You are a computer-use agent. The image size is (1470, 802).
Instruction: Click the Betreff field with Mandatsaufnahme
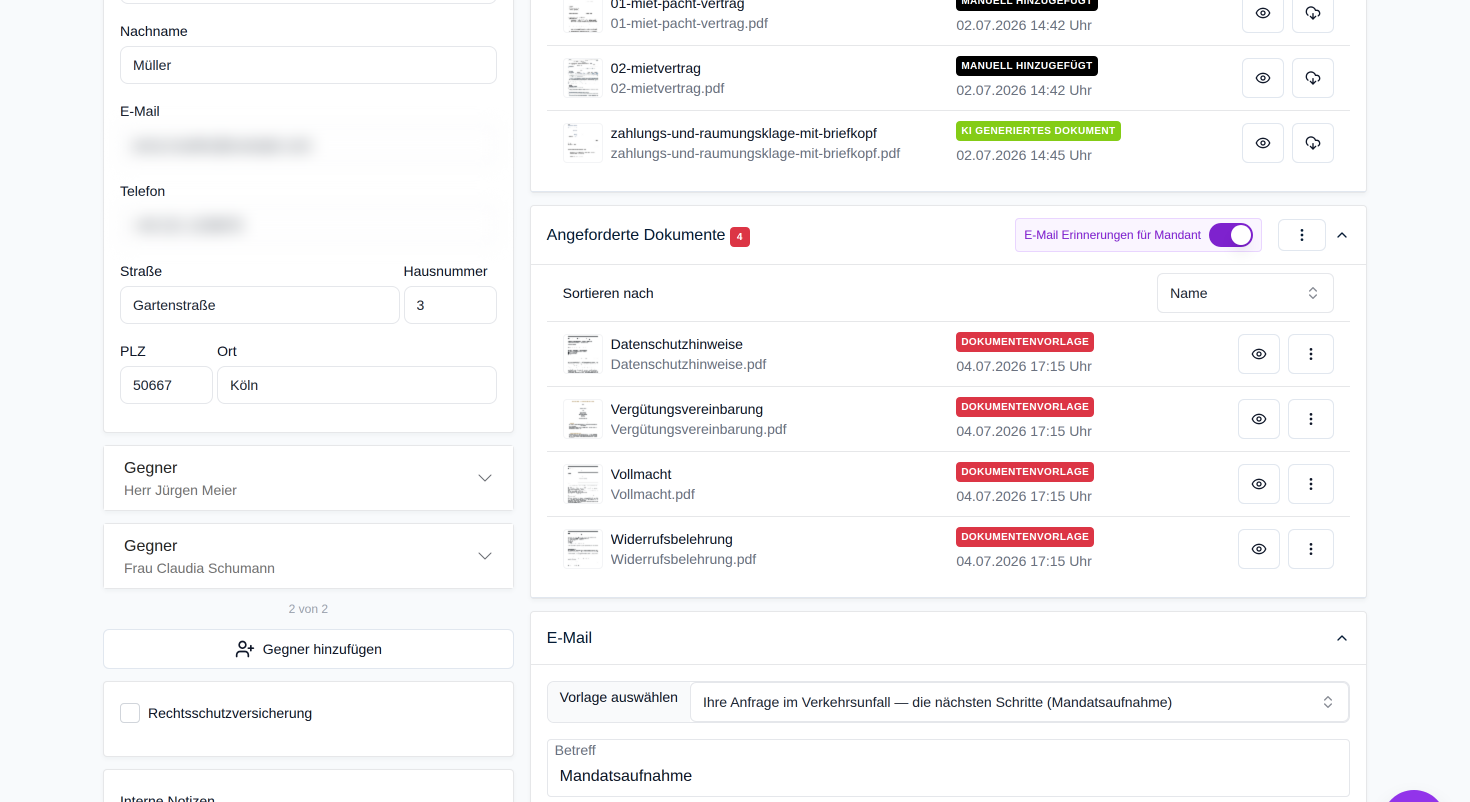point(948,768)
